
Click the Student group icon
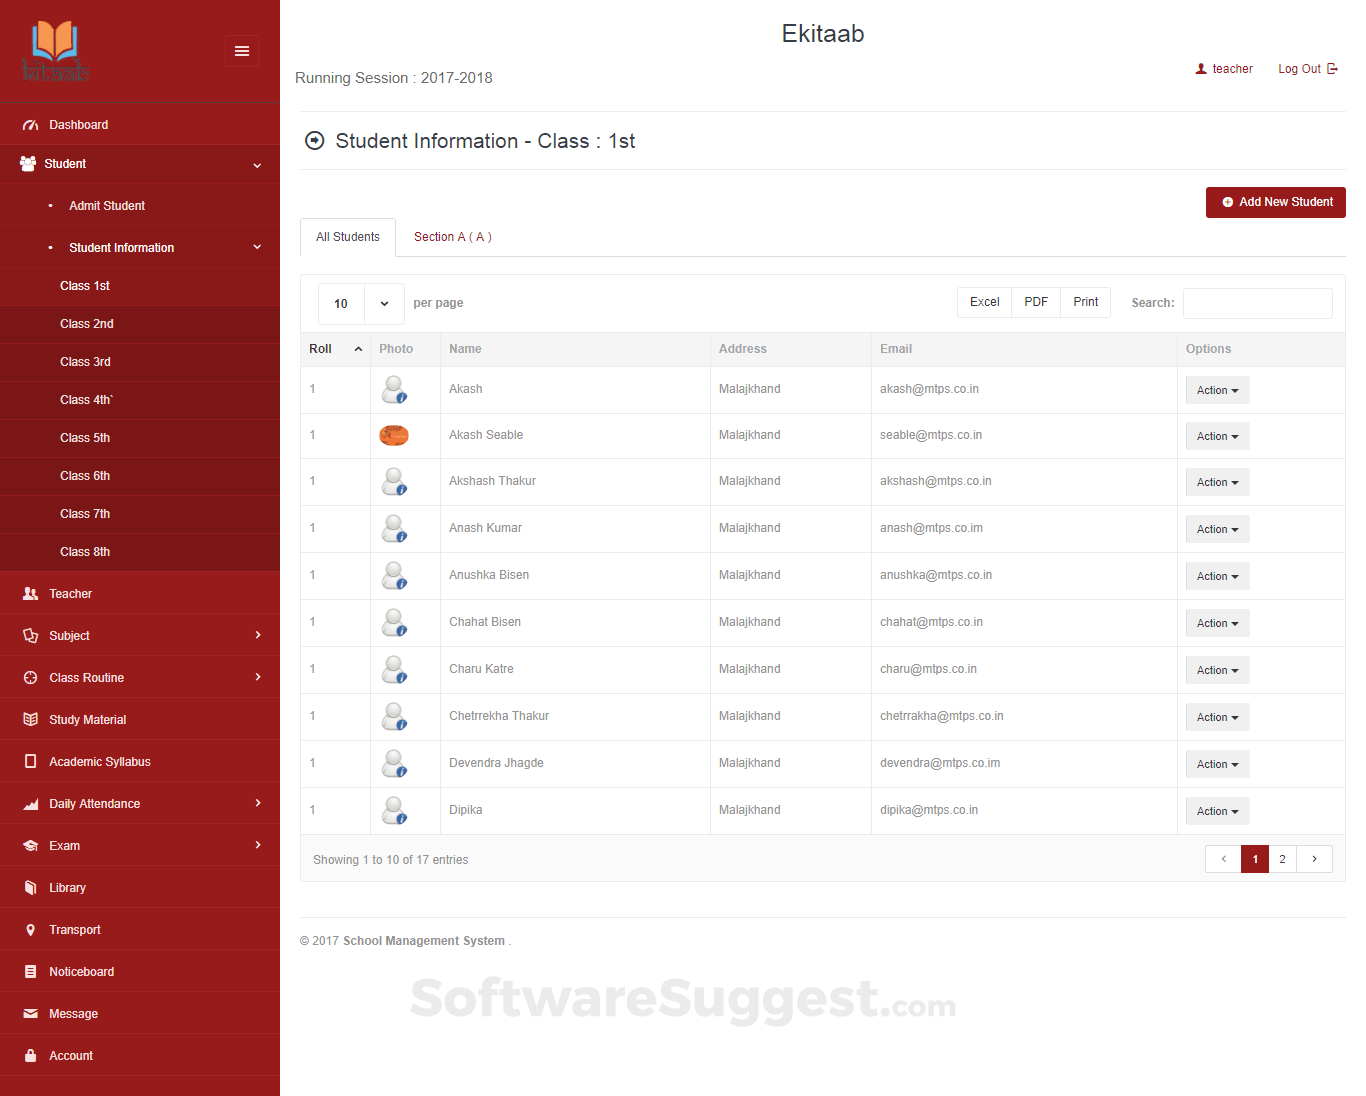(x=28, y=163)
